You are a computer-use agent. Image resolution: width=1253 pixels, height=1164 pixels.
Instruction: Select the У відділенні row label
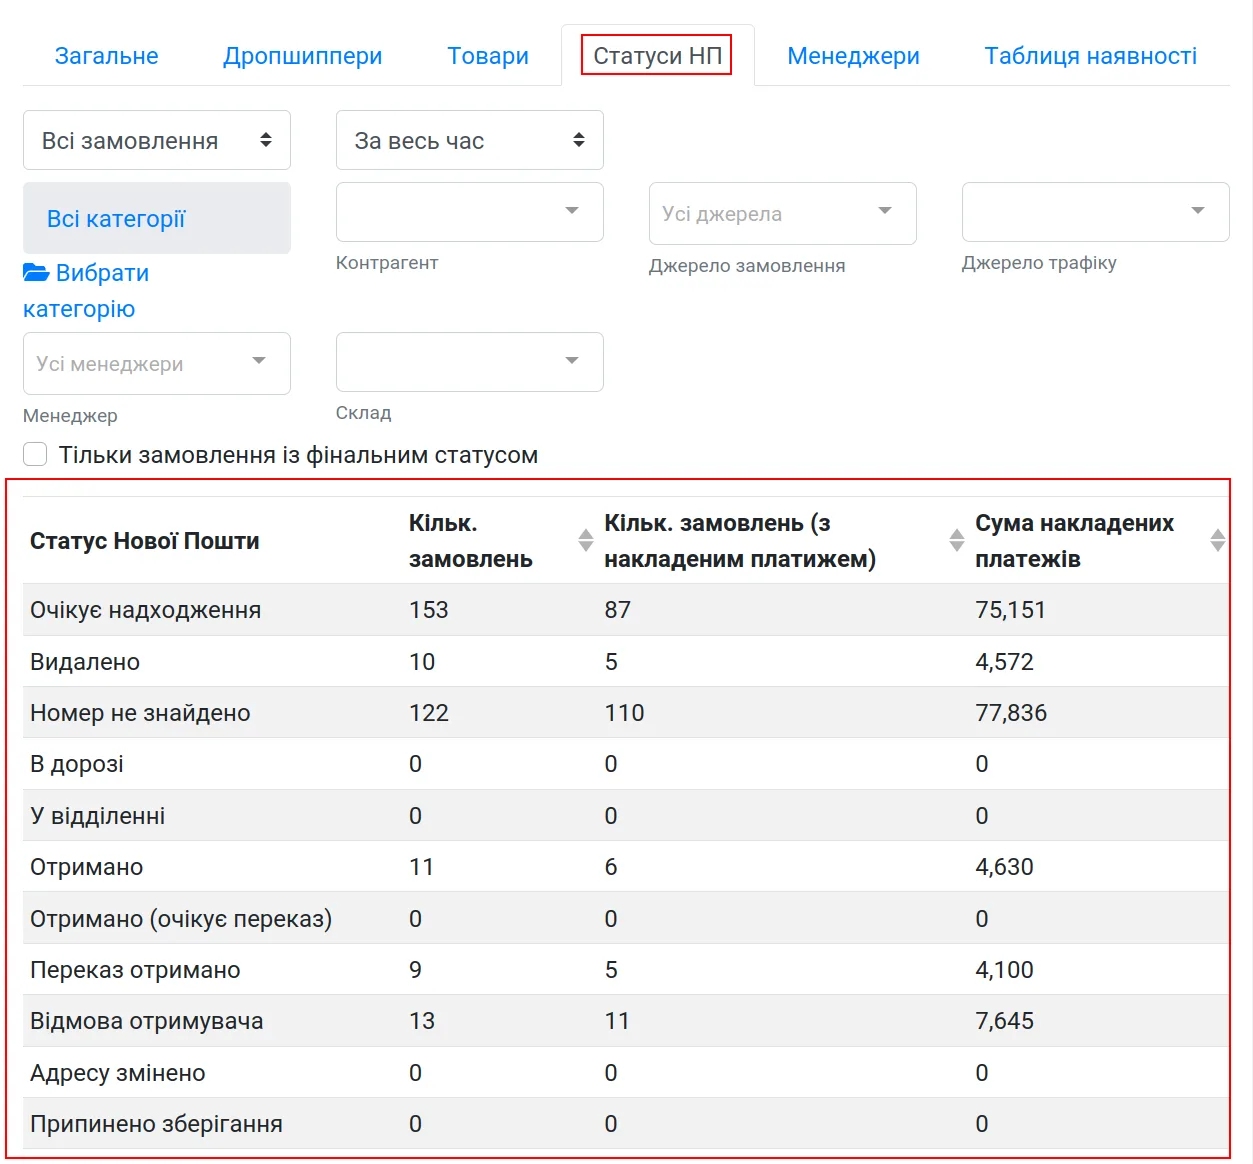pyautogui.click(x=98, y=816)
